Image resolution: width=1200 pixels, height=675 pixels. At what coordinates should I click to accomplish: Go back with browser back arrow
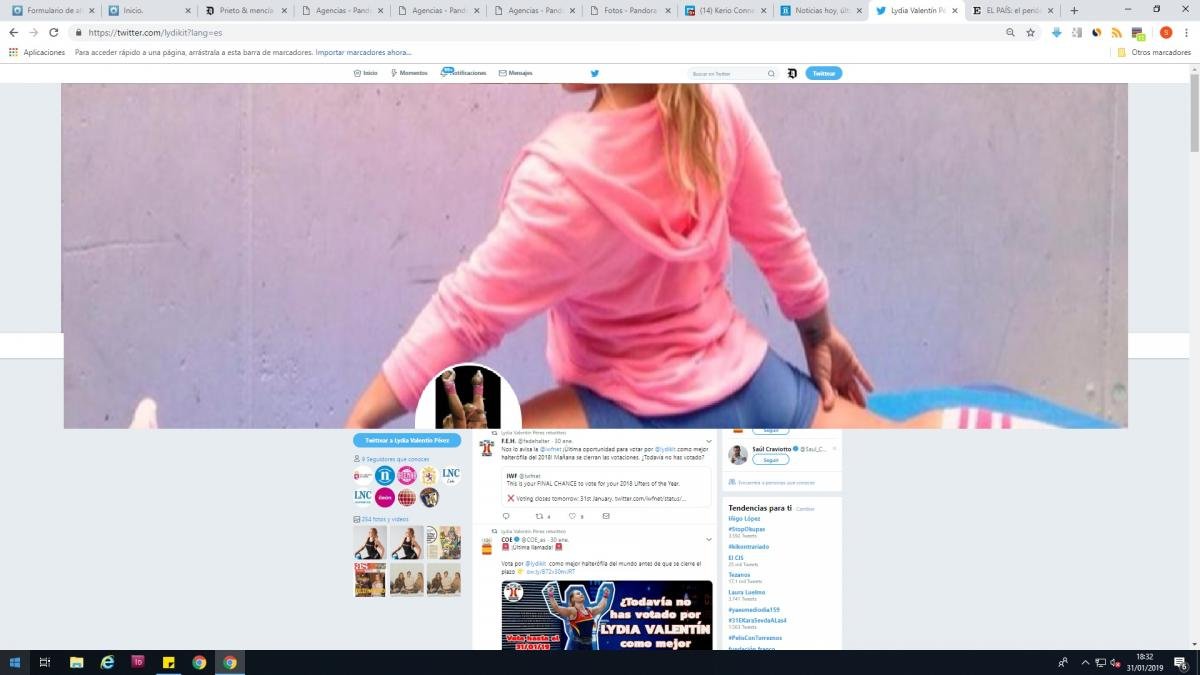pos(14,32)
